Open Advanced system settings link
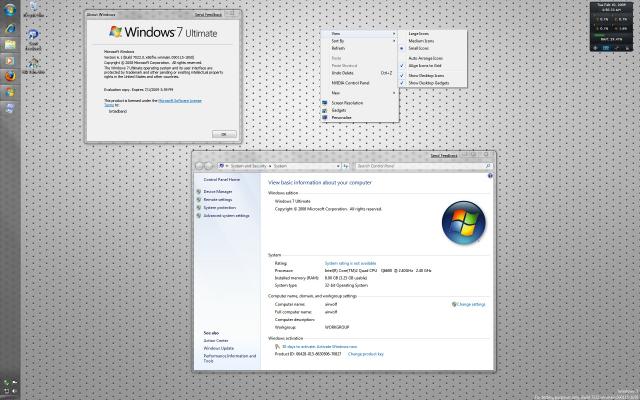Image resolution: width=640 pixels, height=400 pixels. [227, 216]
